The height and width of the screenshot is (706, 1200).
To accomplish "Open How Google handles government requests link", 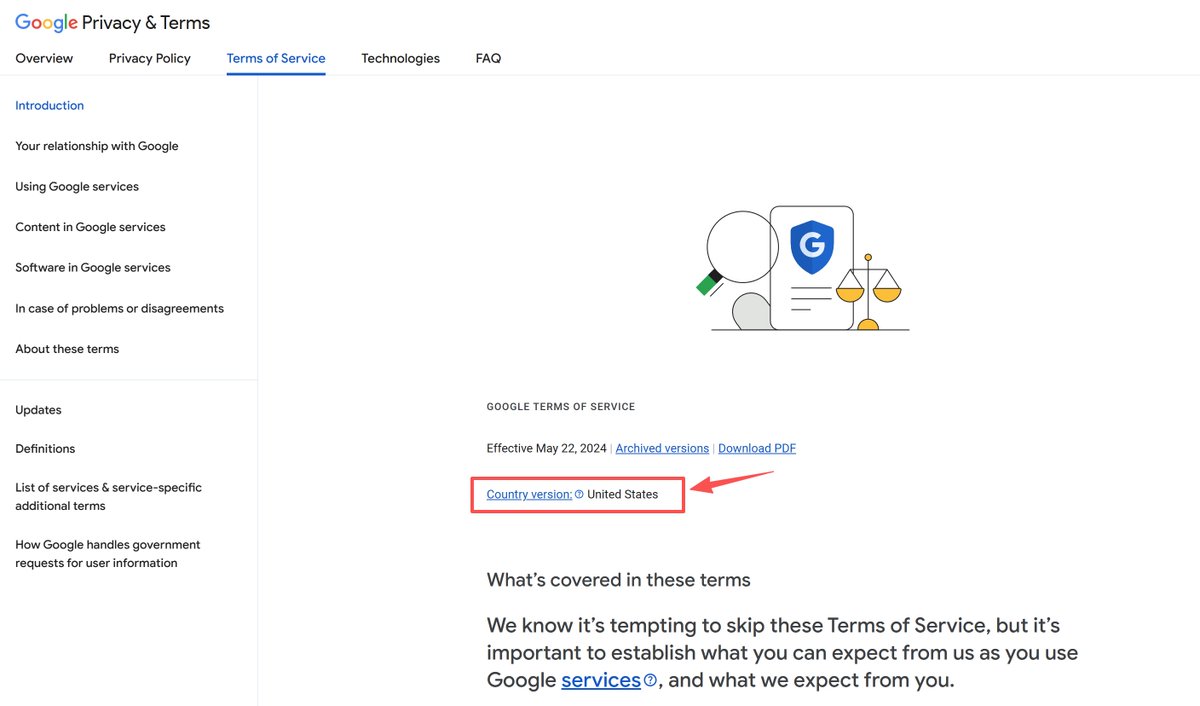I will pyautogui.click(x=108, y=554).
